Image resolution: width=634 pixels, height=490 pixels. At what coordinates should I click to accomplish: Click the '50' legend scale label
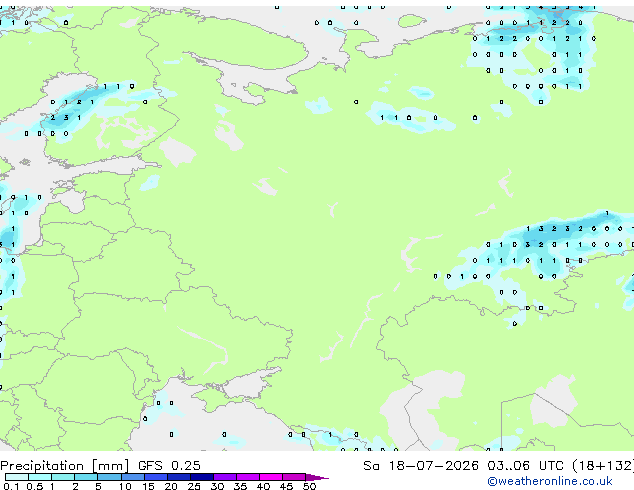tap(309, 486)
